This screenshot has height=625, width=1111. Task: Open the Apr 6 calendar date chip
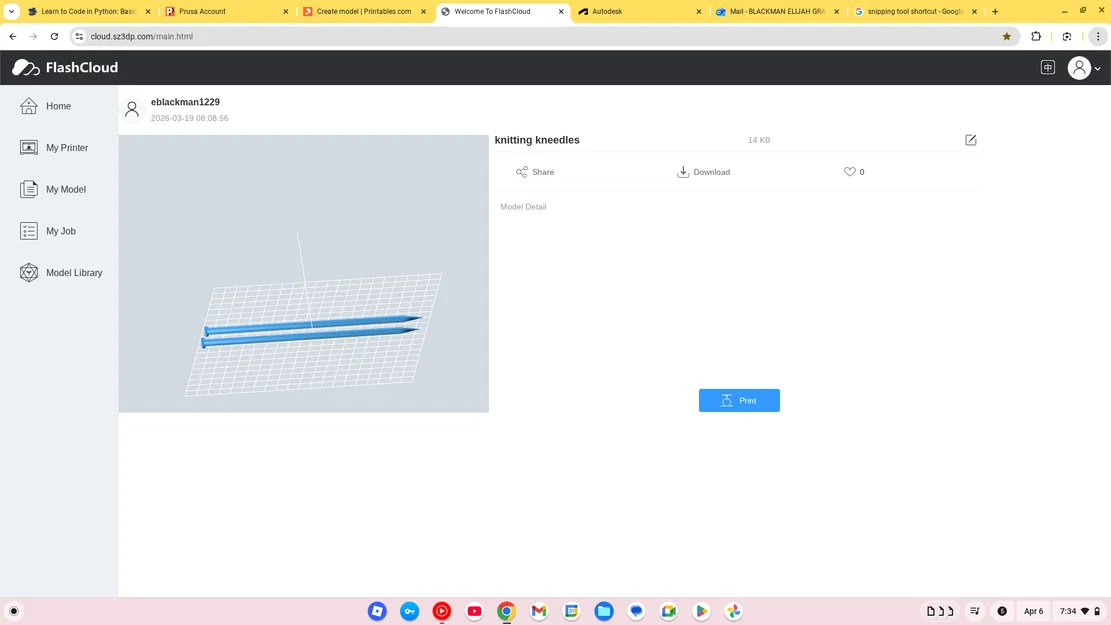pos(1033,611)
